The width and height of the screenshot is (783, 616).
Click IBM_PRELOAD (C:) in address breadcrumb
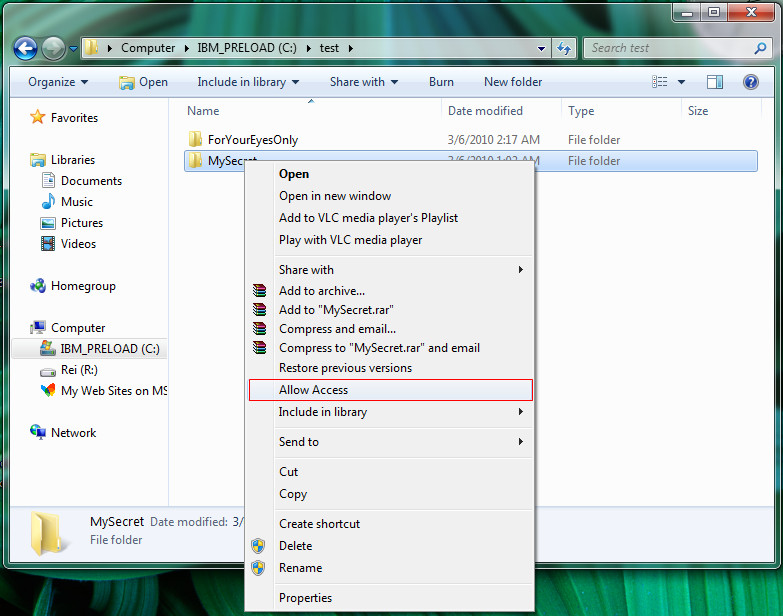coord(247,48)
